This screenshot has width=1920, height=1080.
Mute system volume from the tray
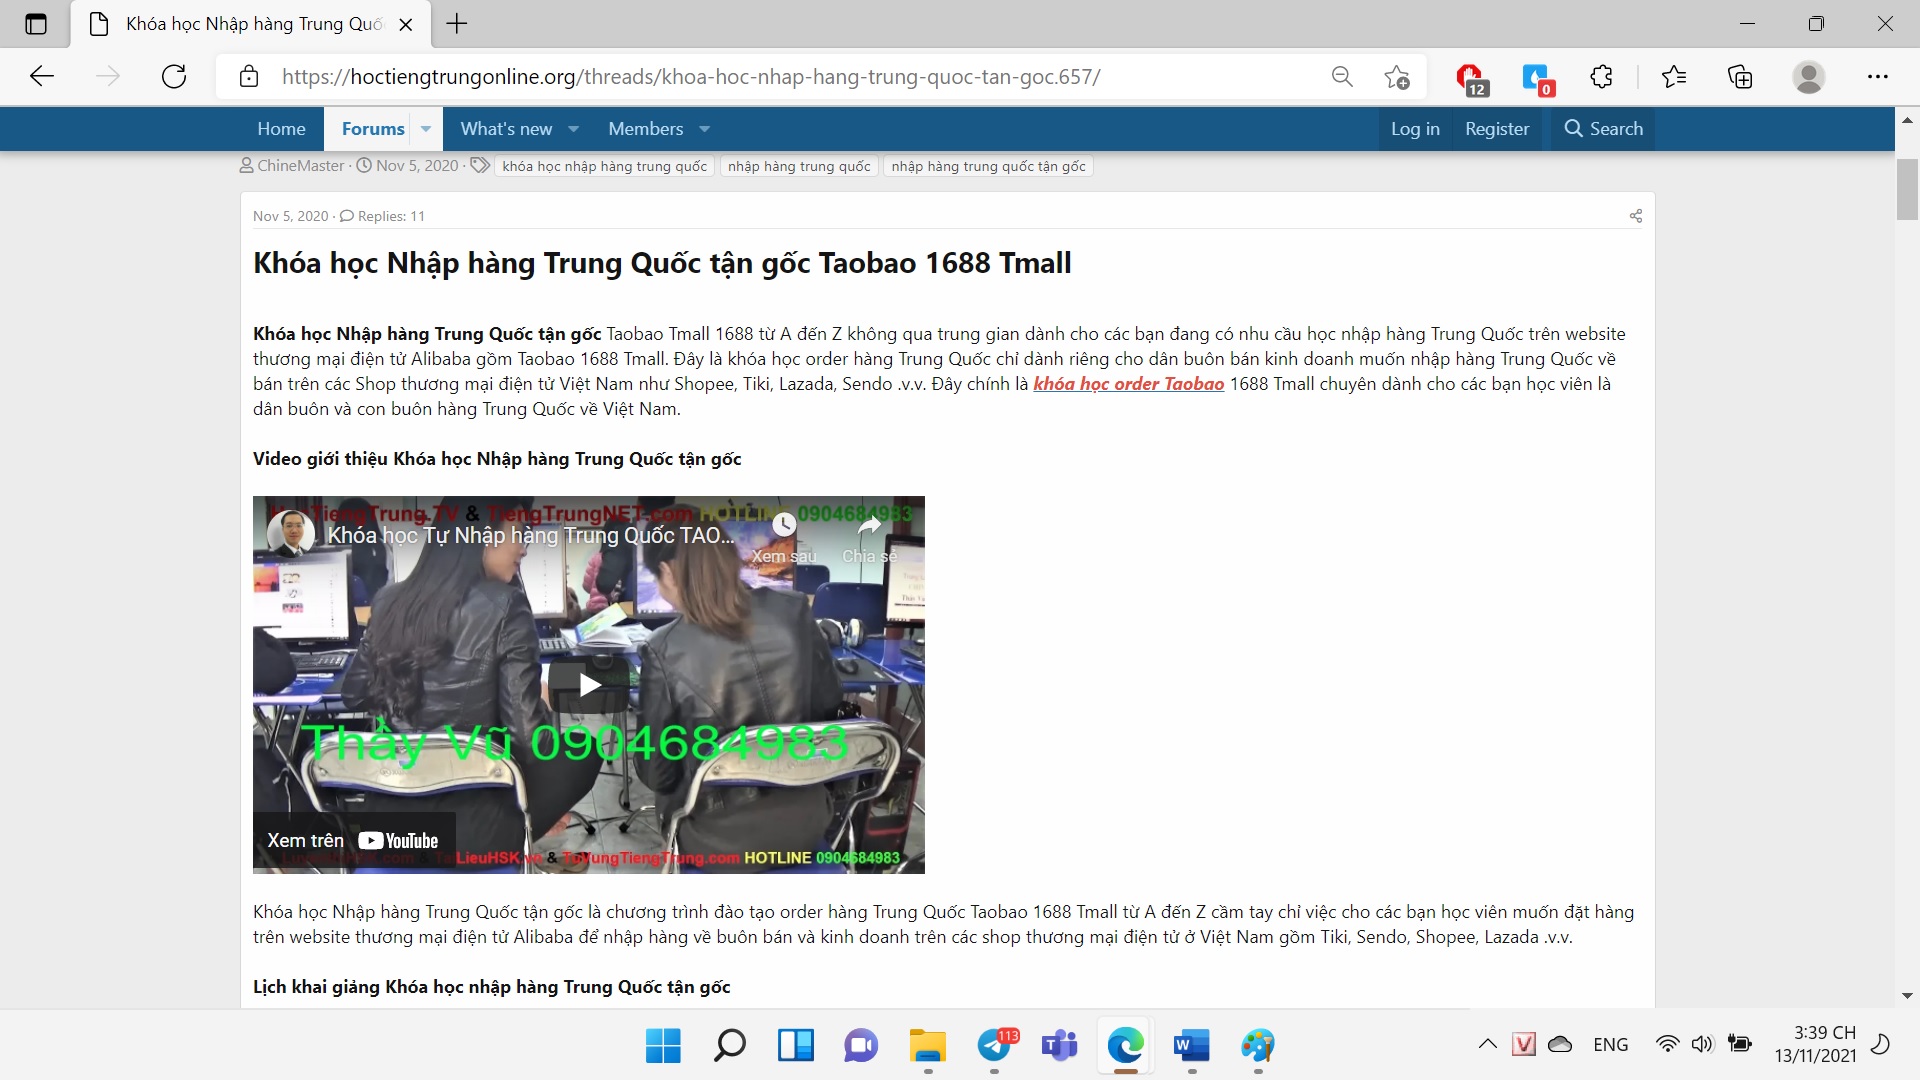(1703, 1044)
